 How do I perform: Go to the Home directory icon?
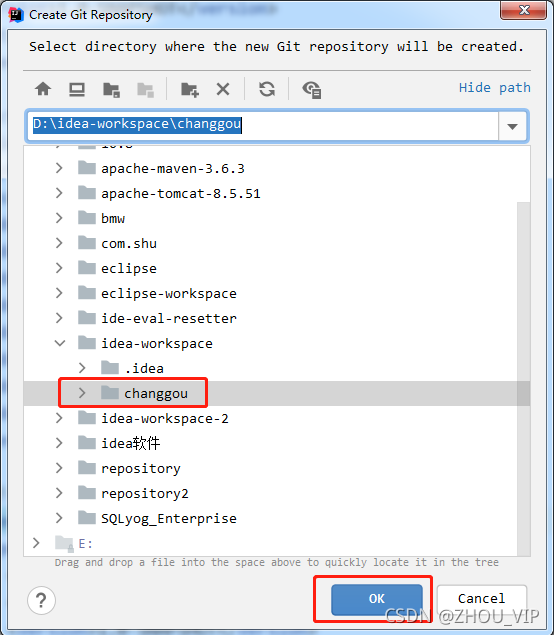click(43, 89)
